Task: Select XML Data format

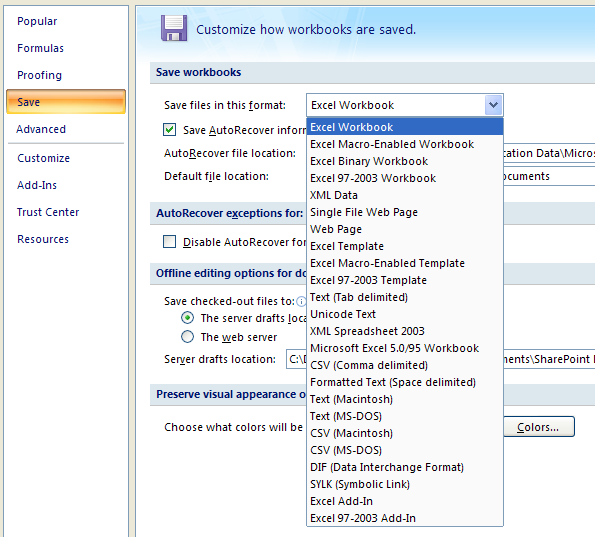Action: tap(405, 195)
